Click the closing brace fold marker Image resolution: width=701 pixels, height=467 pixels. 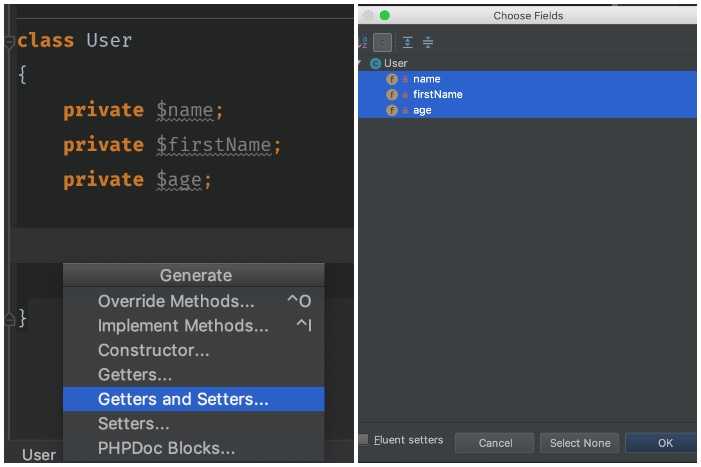9,319
